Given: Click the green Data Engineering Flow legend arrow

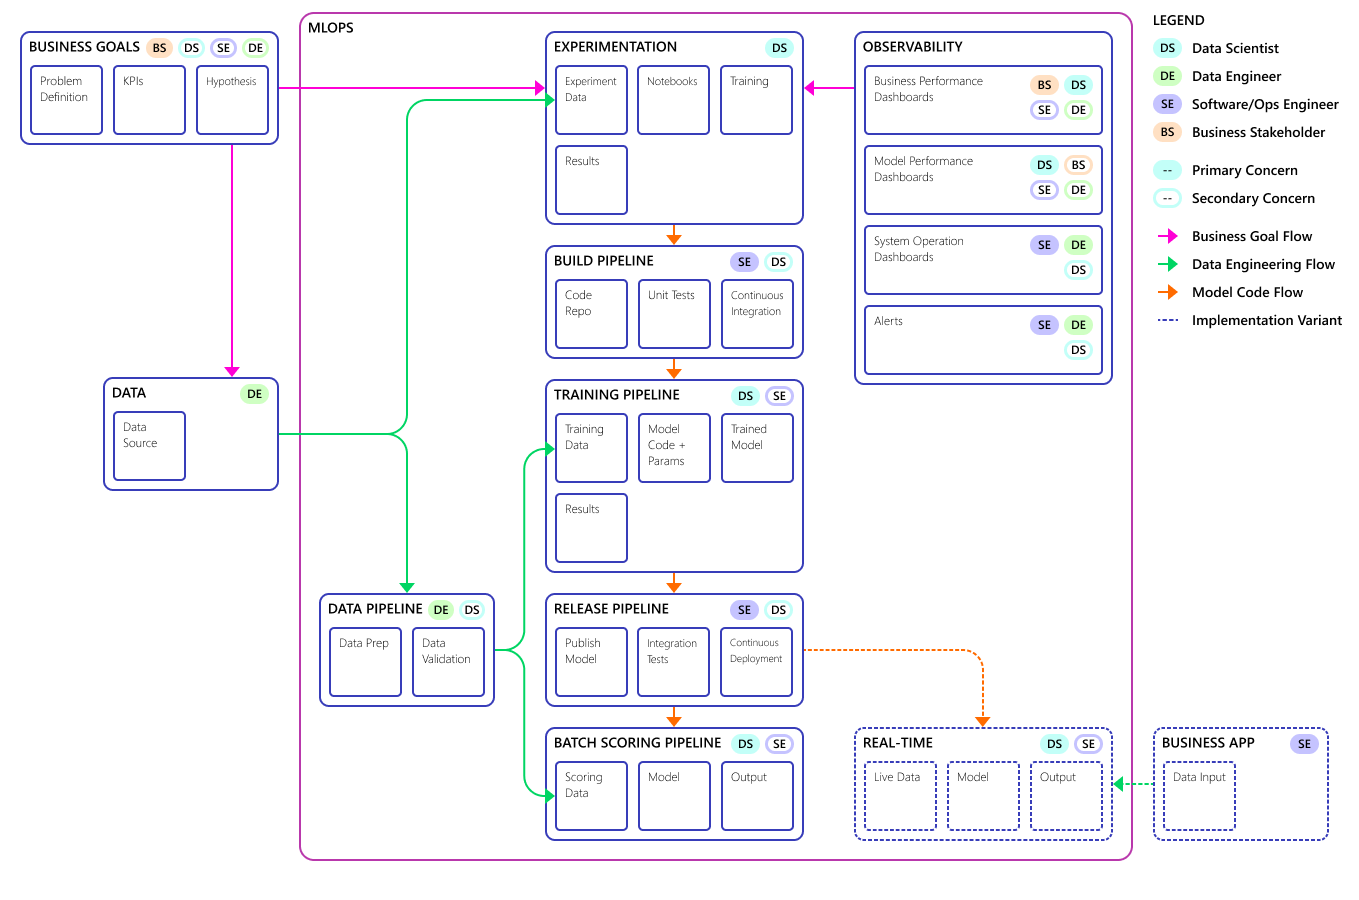Looking at the screenshot, I should click(1167, 264).
